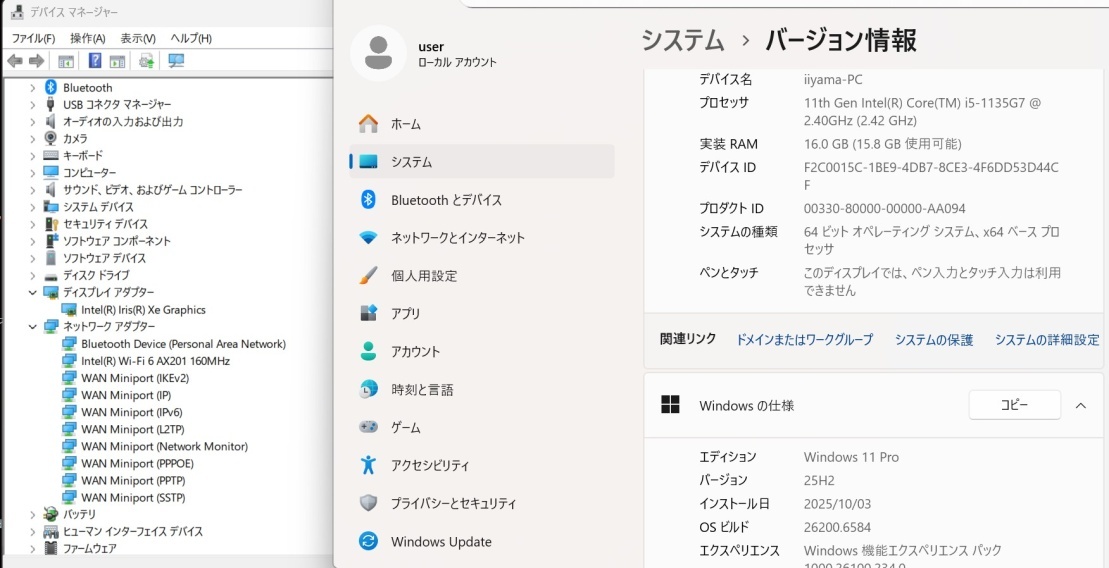Viewport: 1109px width, 568px height.
Task: Open システムの保護 link
Action: (934, 340)
